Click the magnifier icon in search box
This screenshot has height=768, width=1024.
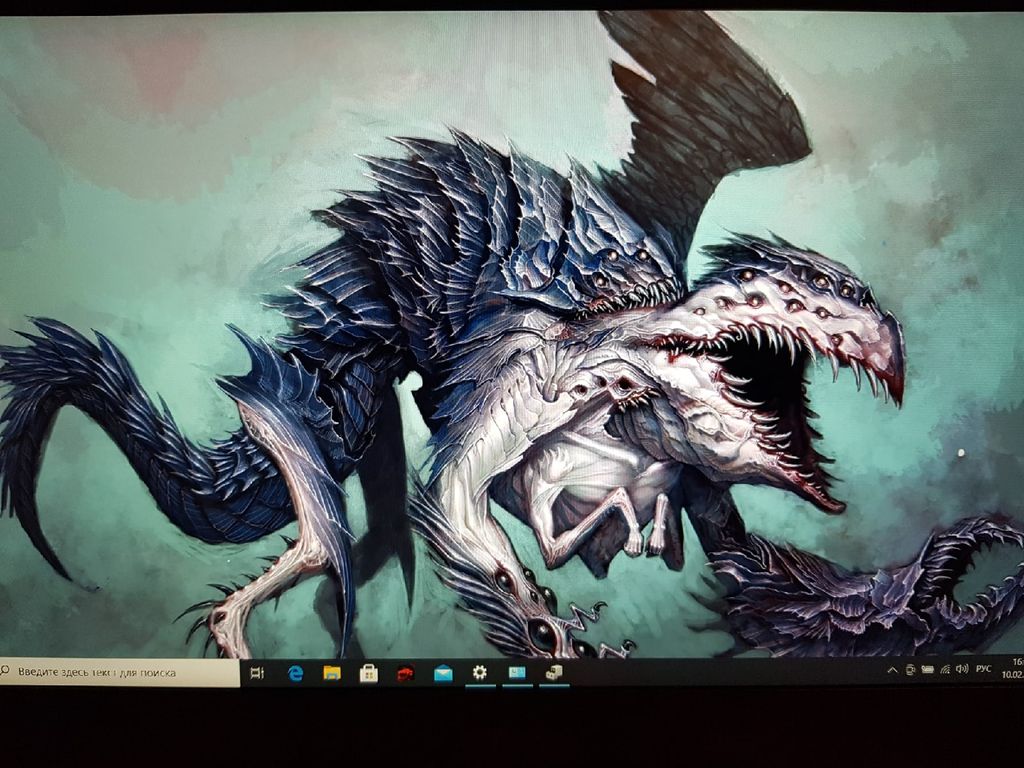6,672
